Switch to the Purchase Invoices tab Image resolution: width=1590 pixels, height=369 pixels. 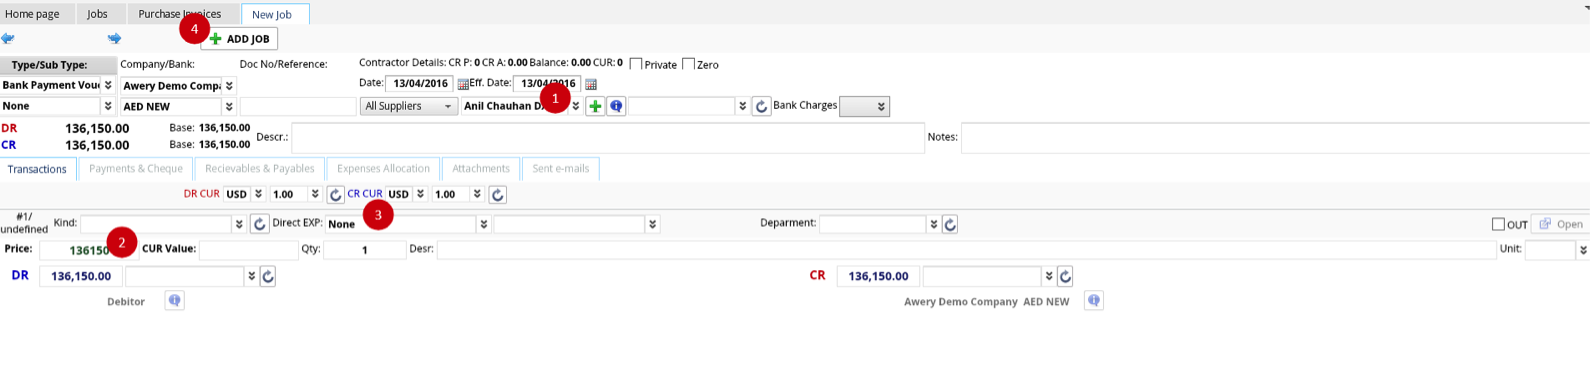(x=180, y=14)
